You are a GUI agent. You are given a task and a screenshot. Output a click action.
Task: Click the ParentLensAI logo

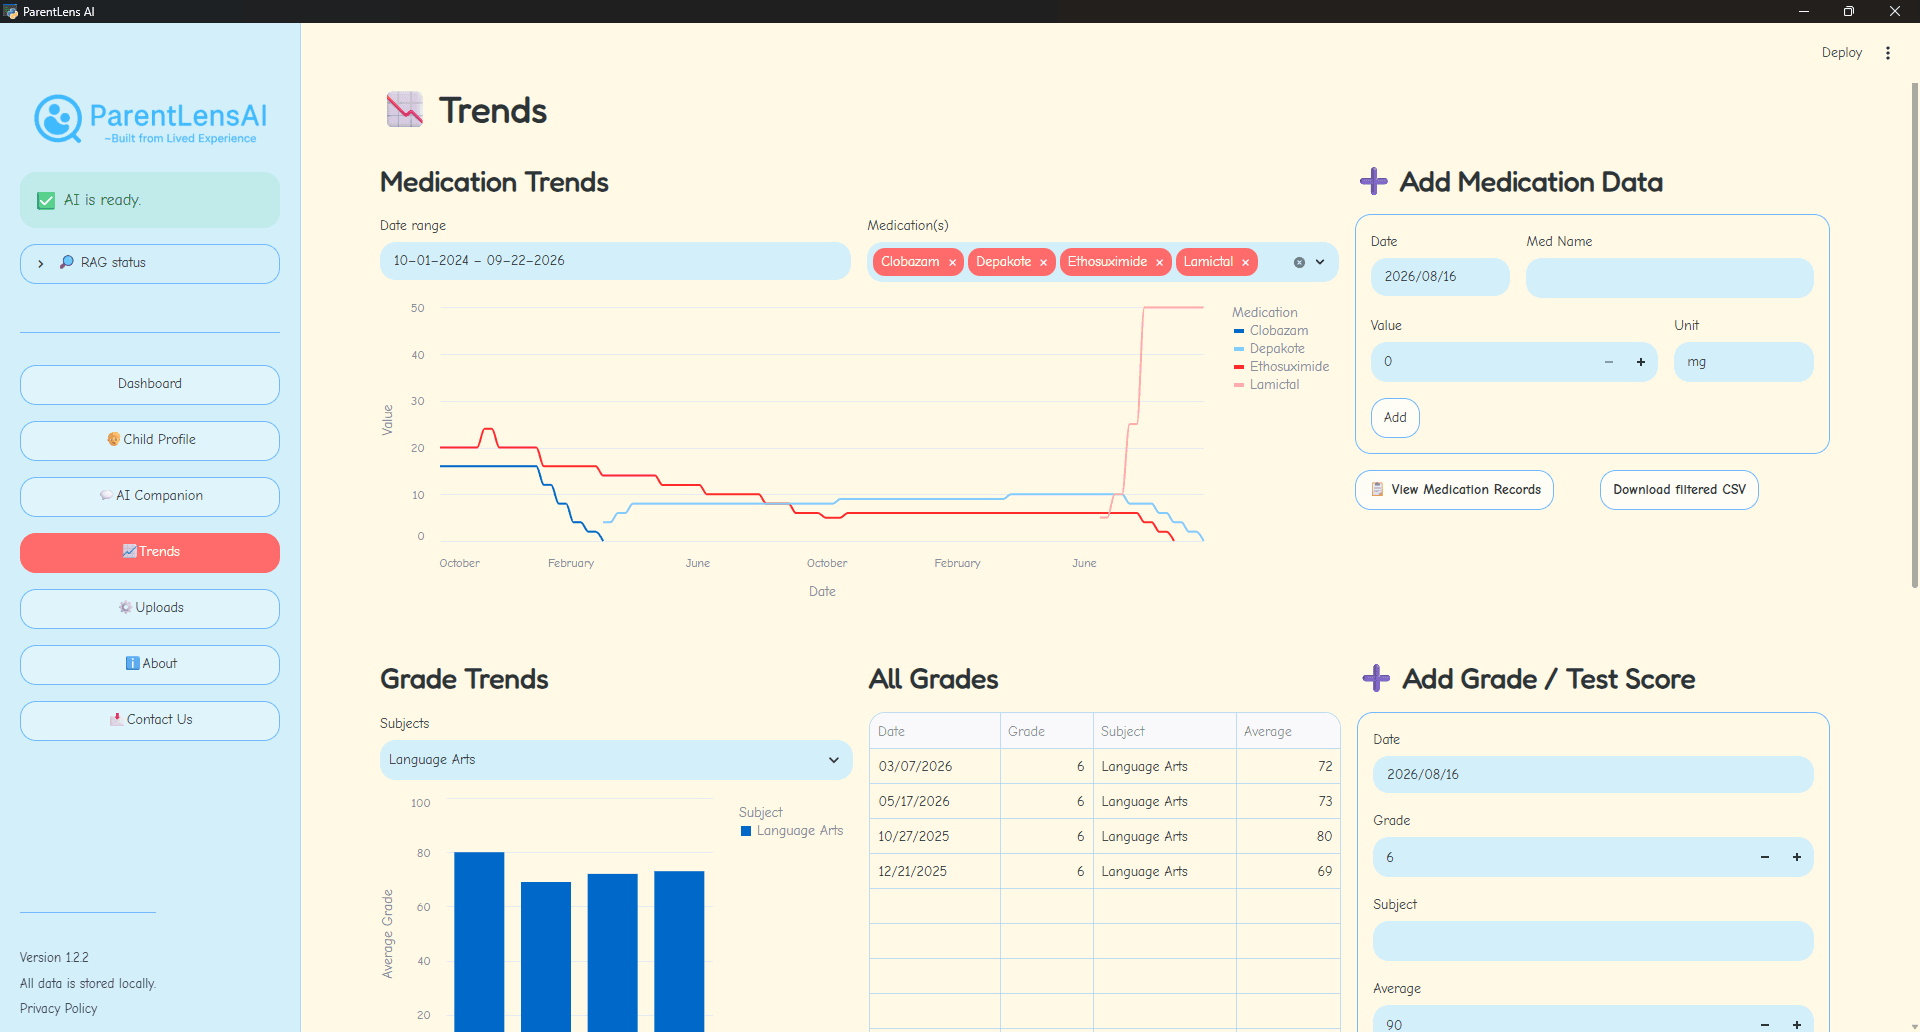point(150,120)
